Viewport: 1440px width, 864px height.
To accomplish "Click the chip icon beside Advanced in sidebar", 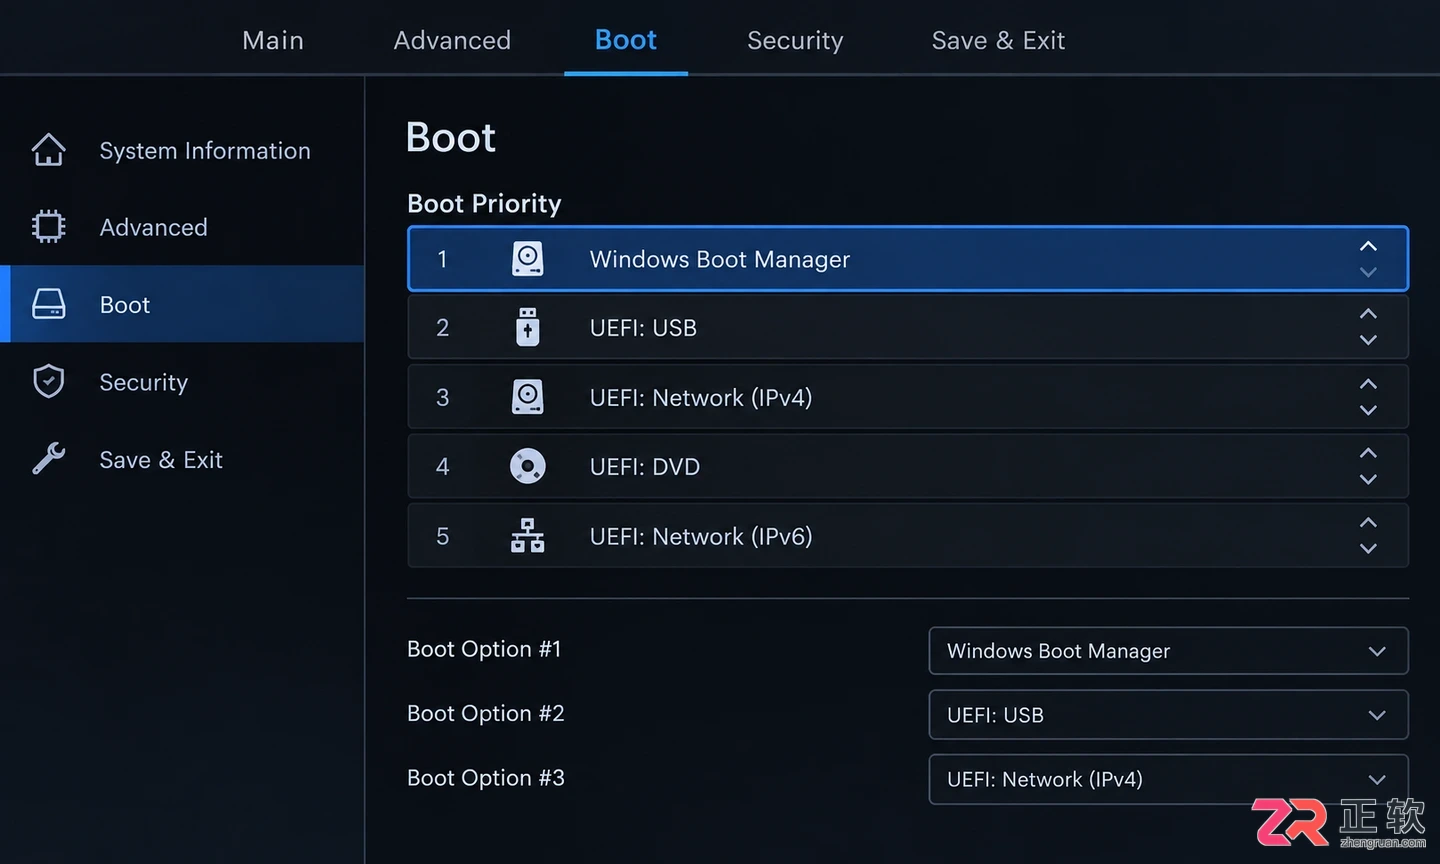I will (48, 227).
